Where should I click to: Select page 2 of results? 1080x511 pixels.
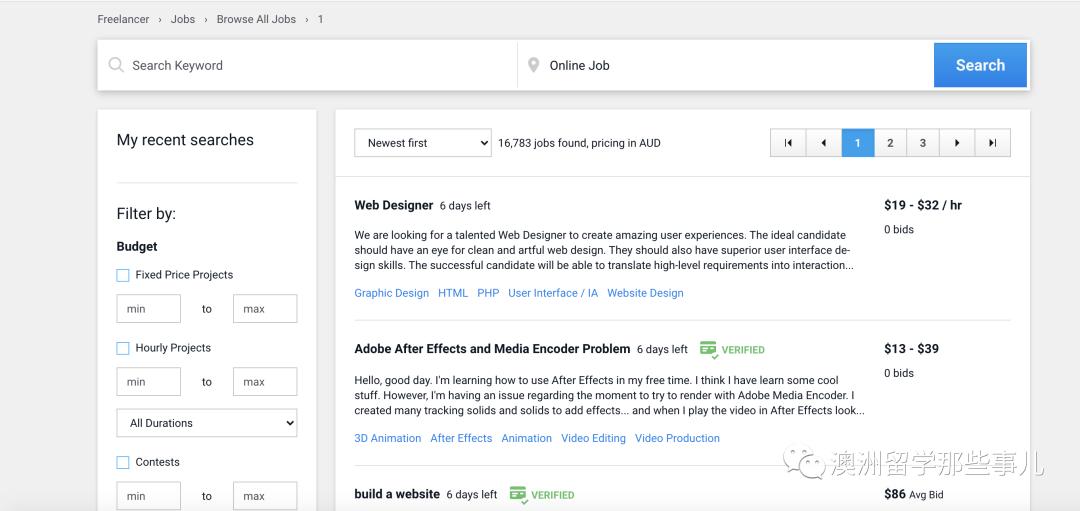click(890, 143)
